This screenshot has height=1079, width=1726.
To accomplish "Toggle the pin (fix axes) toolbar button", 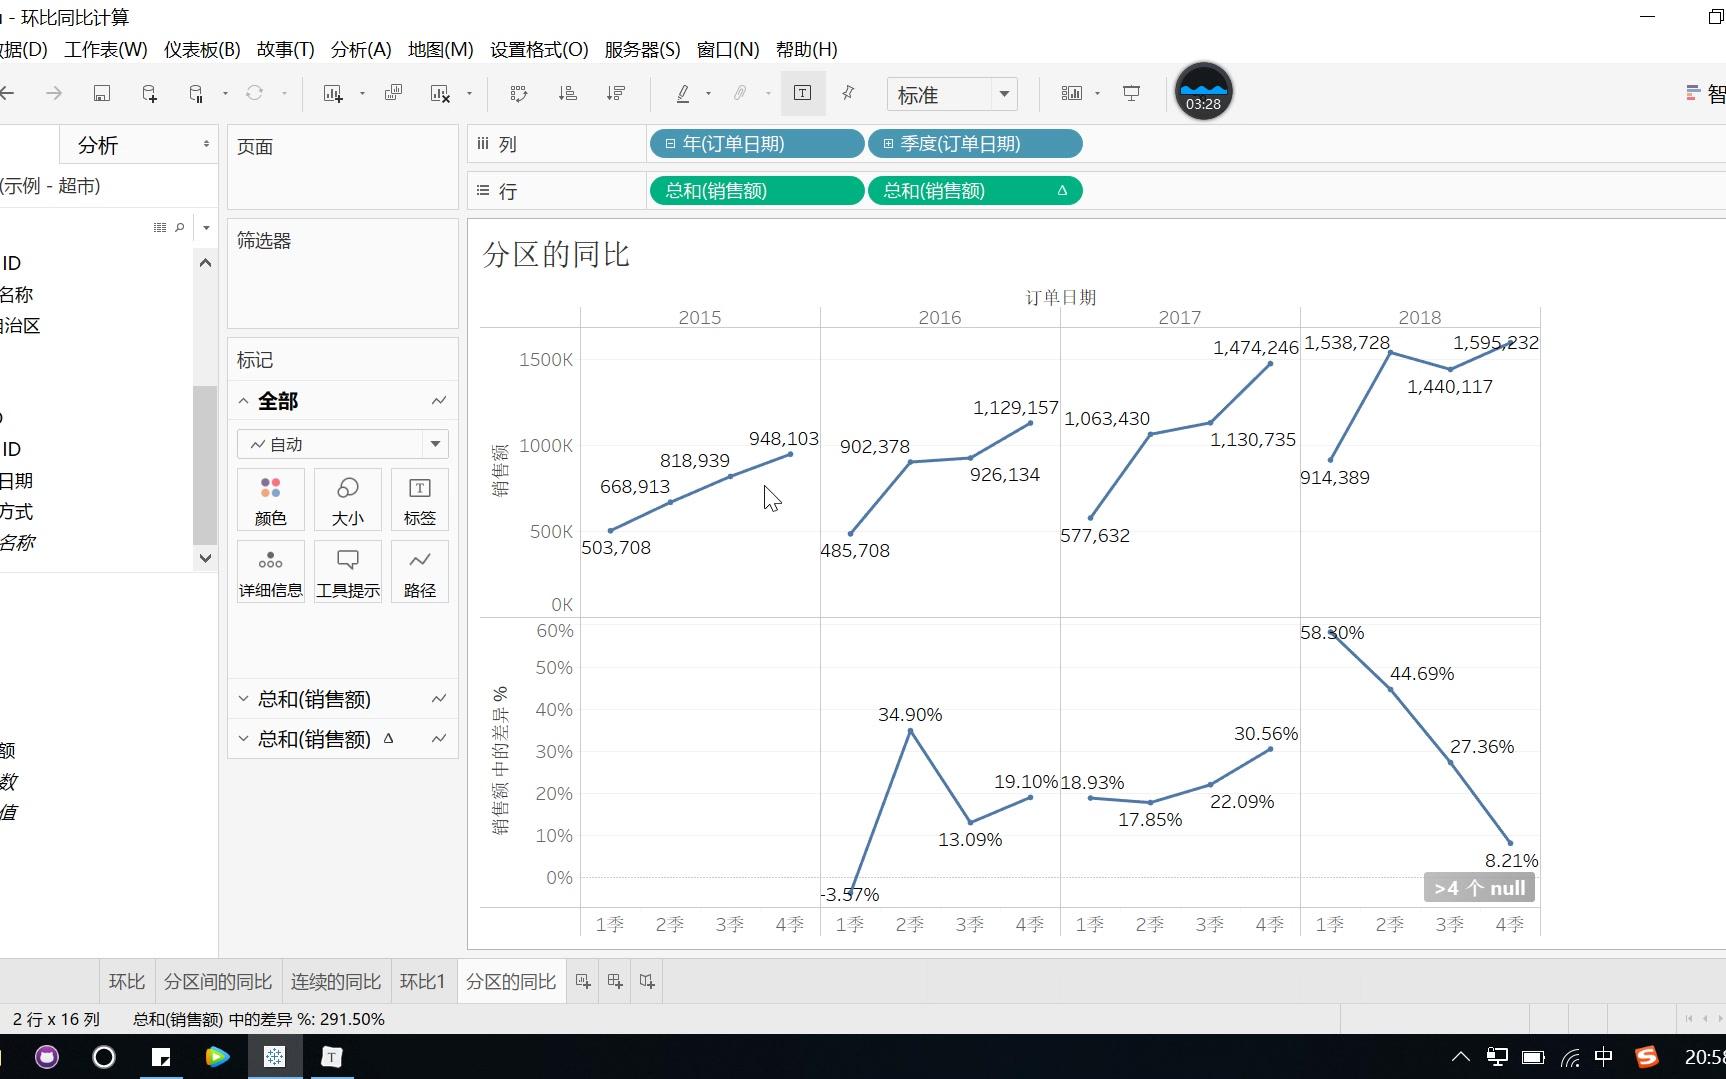I will coord(847,93).
